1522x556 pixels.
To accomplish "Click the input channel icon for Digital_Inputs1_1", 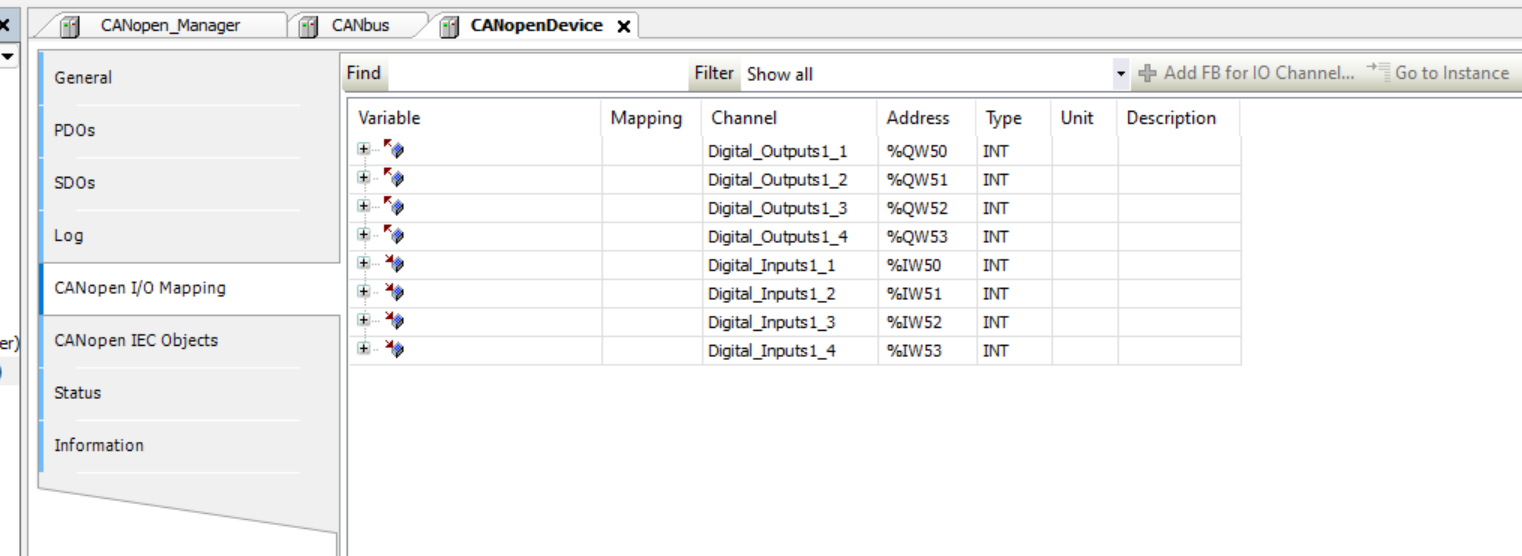I will pyautogui.click(x=394, y=264).
